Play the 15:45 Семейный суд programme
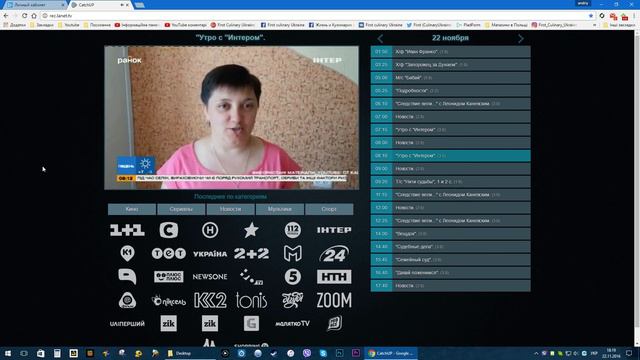The width and height of the screenshot is (640, 360). [x=451, y=260]
